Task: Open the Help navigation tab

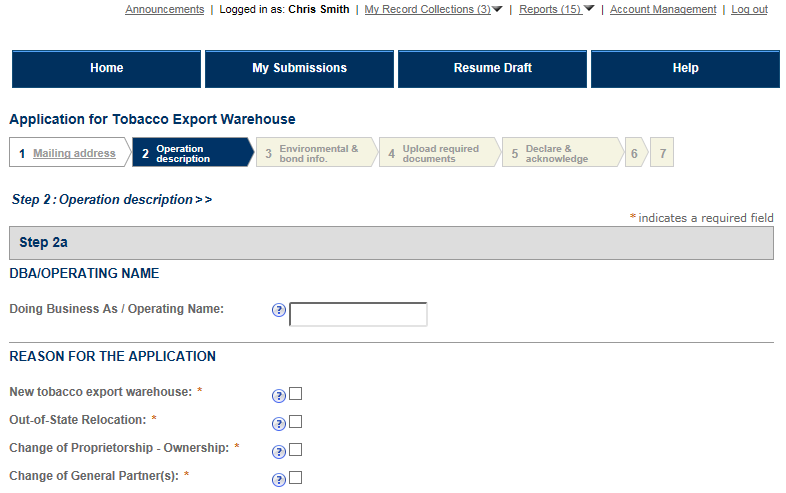Action: [685, 69]
